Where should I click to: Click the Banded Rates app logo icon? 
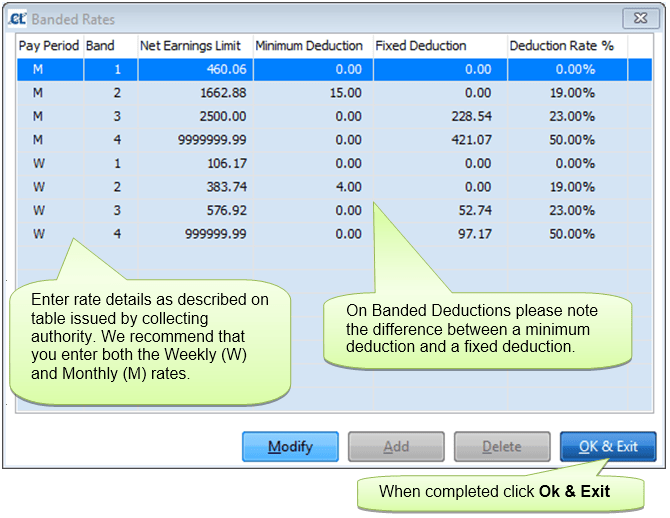(18, 19)
